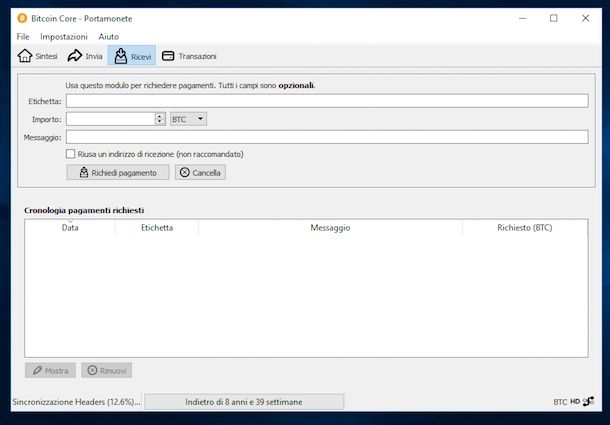
Task: Focus the Etichetta text field
Action: point(327,101)
